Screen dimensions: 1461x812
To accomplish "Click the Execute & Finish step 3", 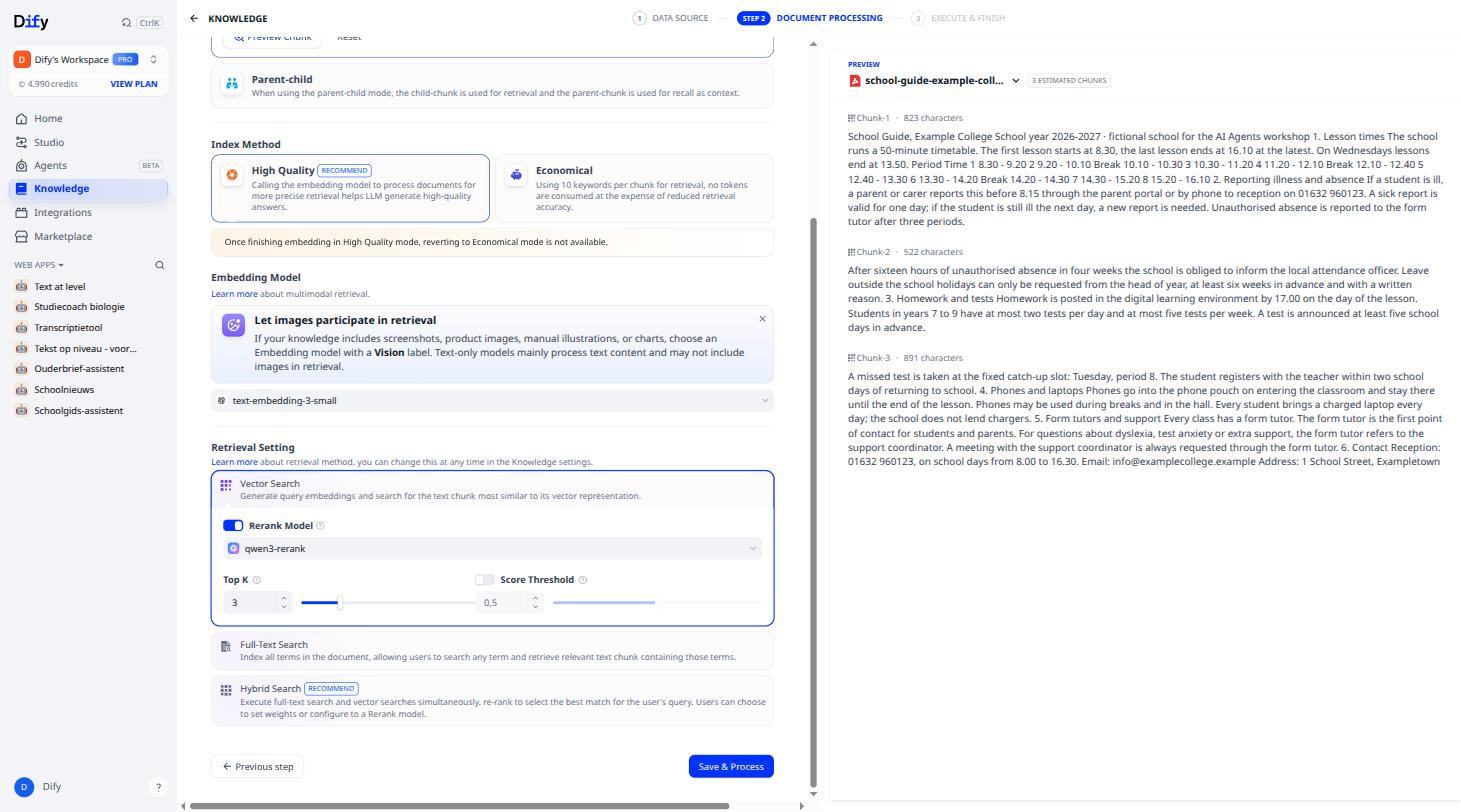I will pos(958,18).
